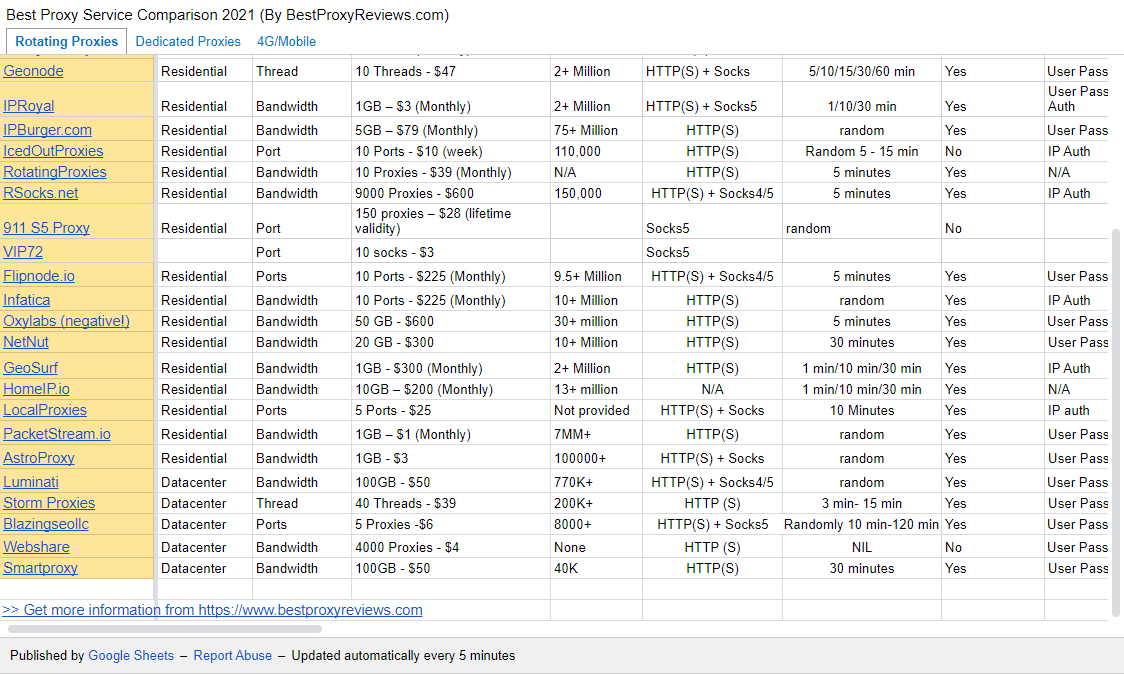Click the PacketStream.io link
This screenshot has height=674, width=1124.
click(57, 434)
